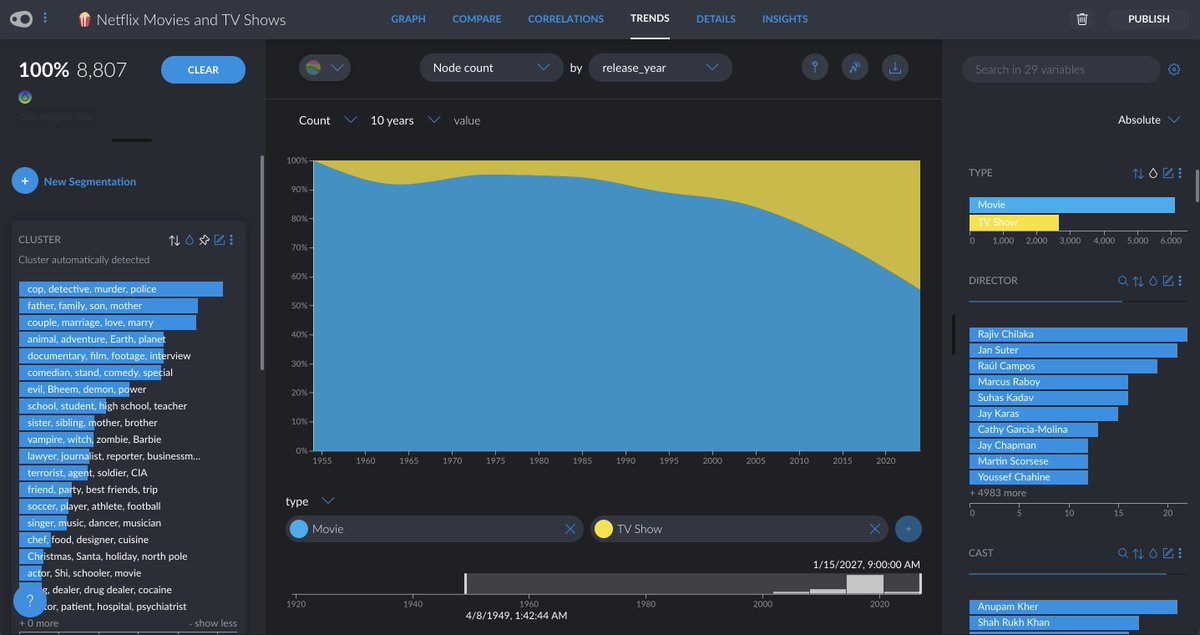Open the project options kebab menu
Viewport: 1200px width, 635px height.
45,18
